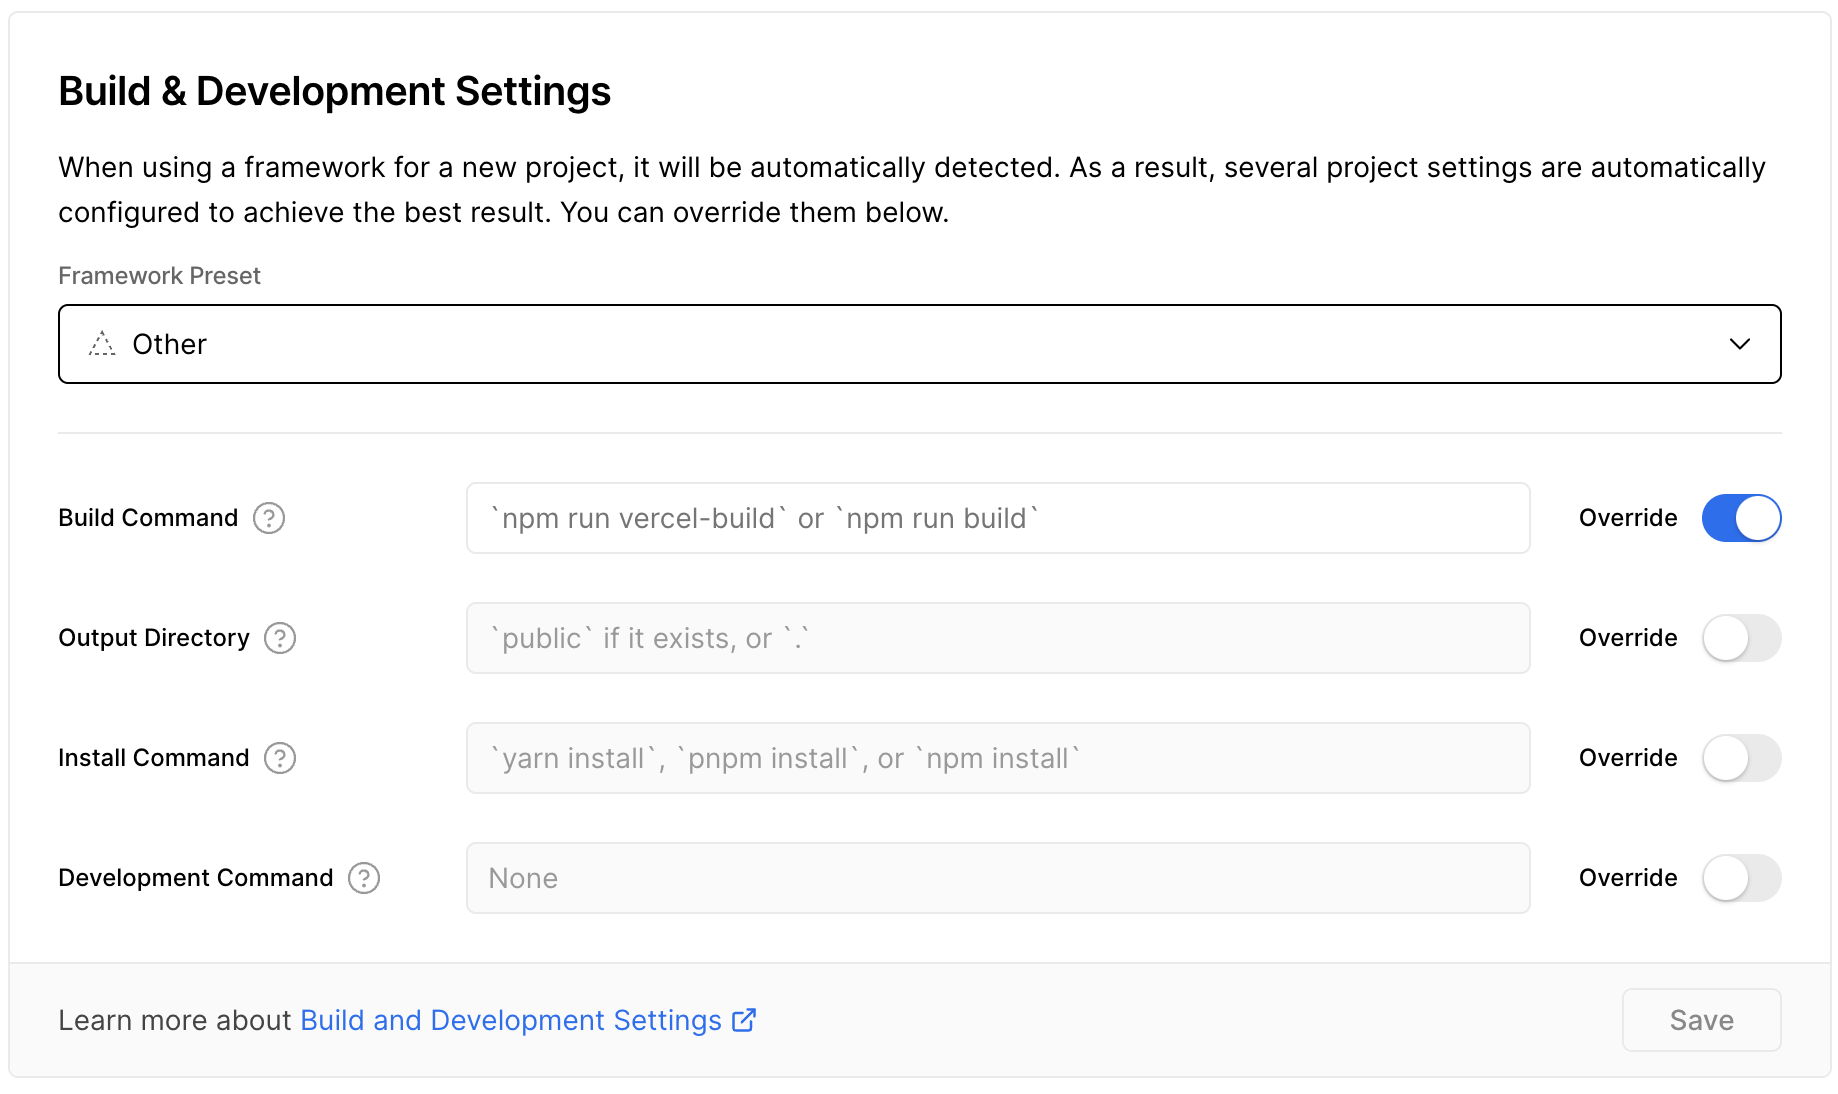Click the Install Command question mark icon

tap(280, 758)
